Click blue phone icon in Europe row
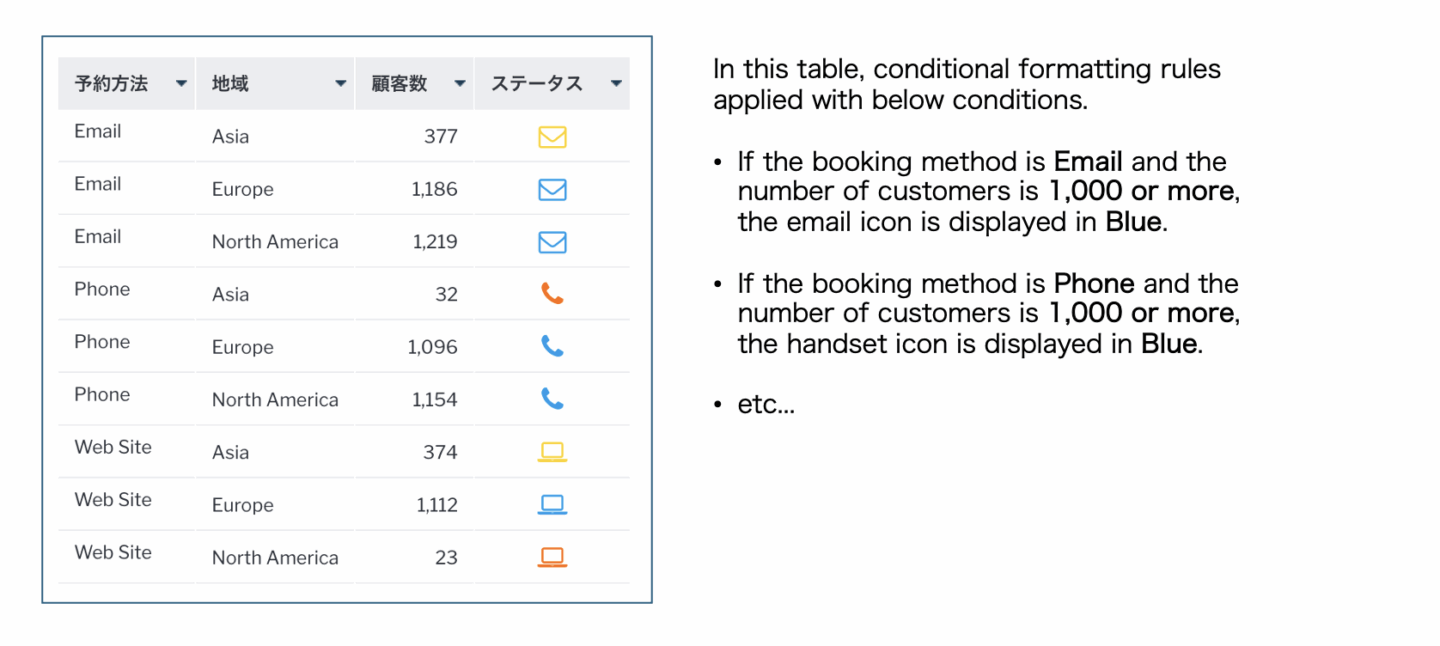This screenshot has height=646, width=1440. (552, 346)
